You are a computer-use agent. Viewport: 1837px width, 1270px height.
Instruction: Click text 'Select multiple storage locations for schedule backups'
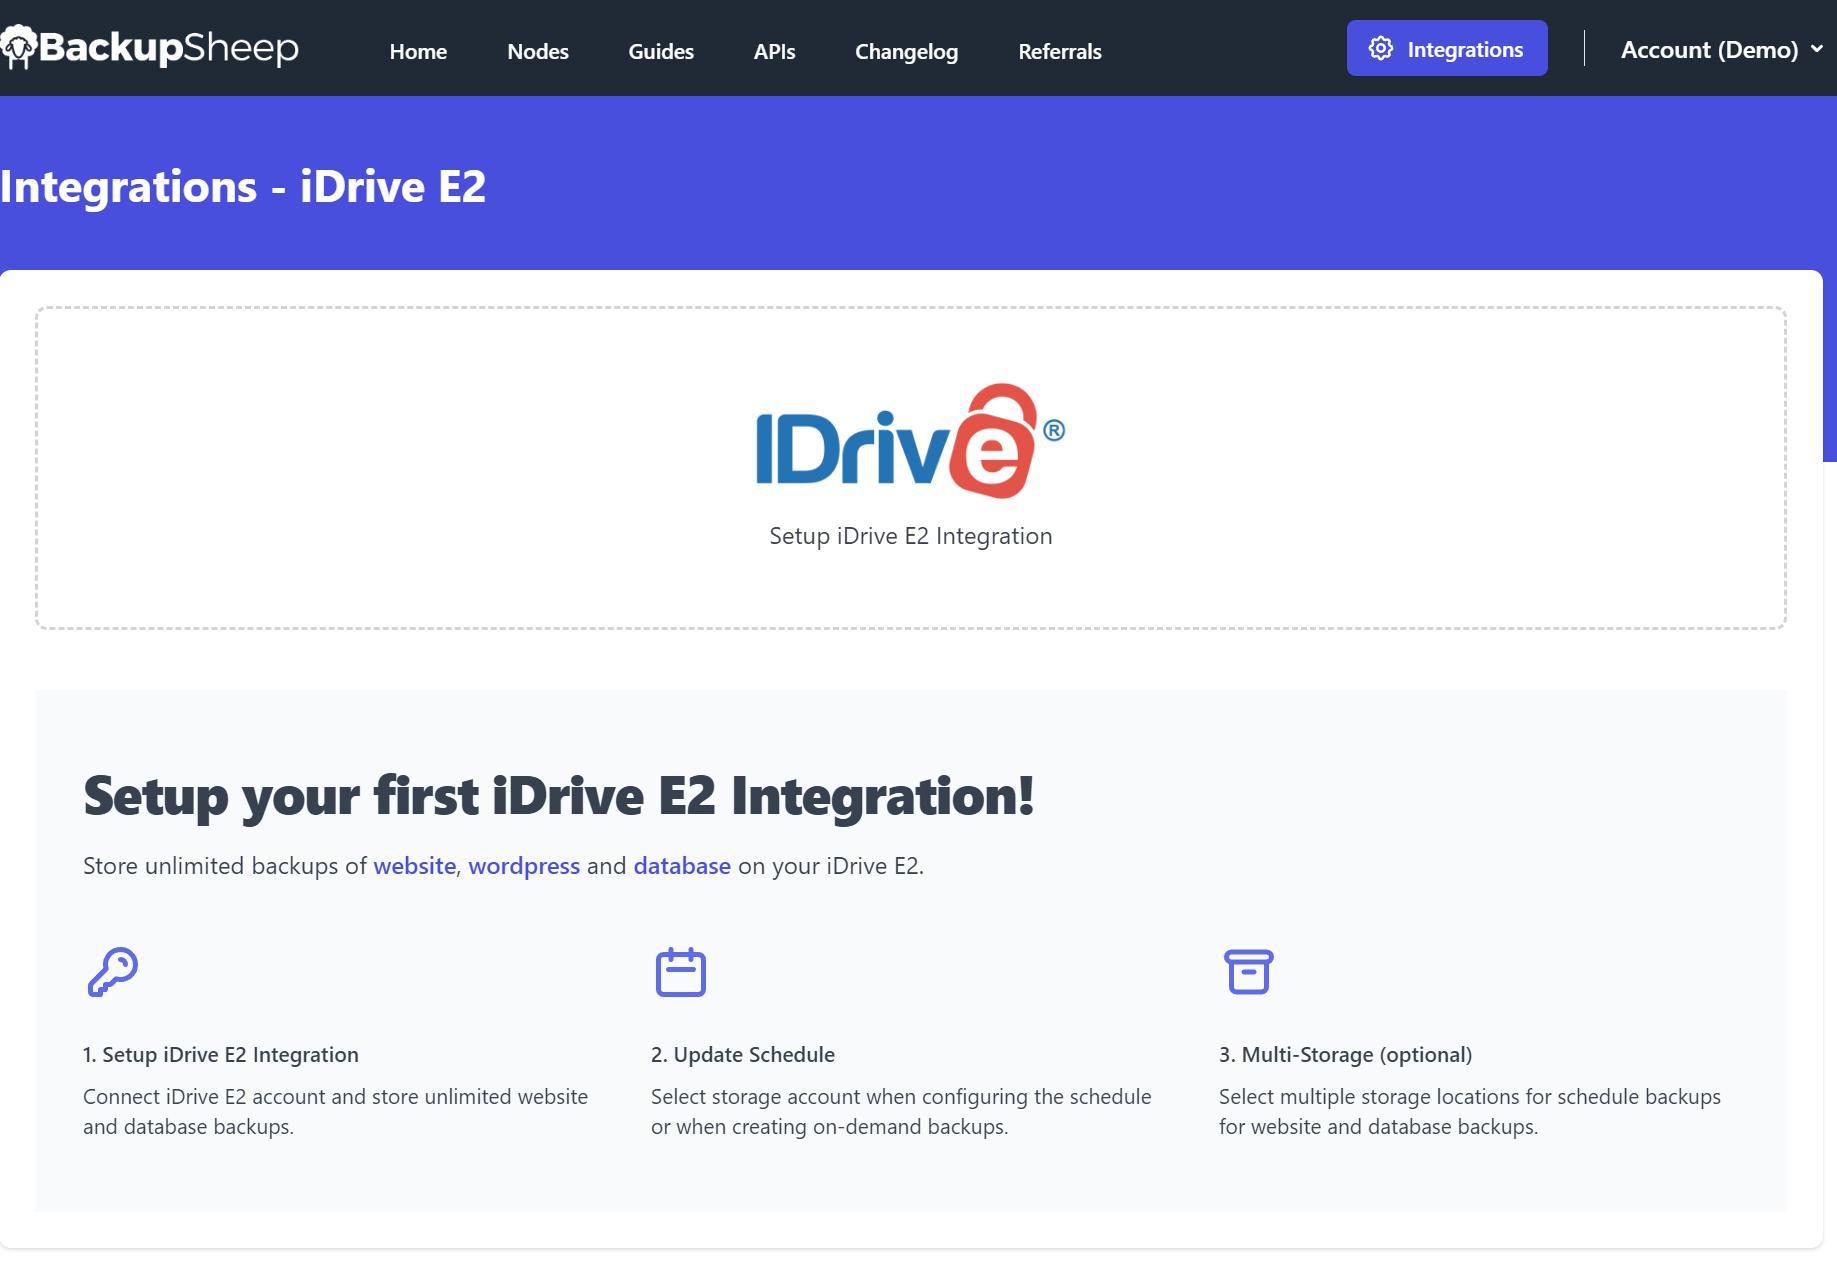pos(1470,1097)
